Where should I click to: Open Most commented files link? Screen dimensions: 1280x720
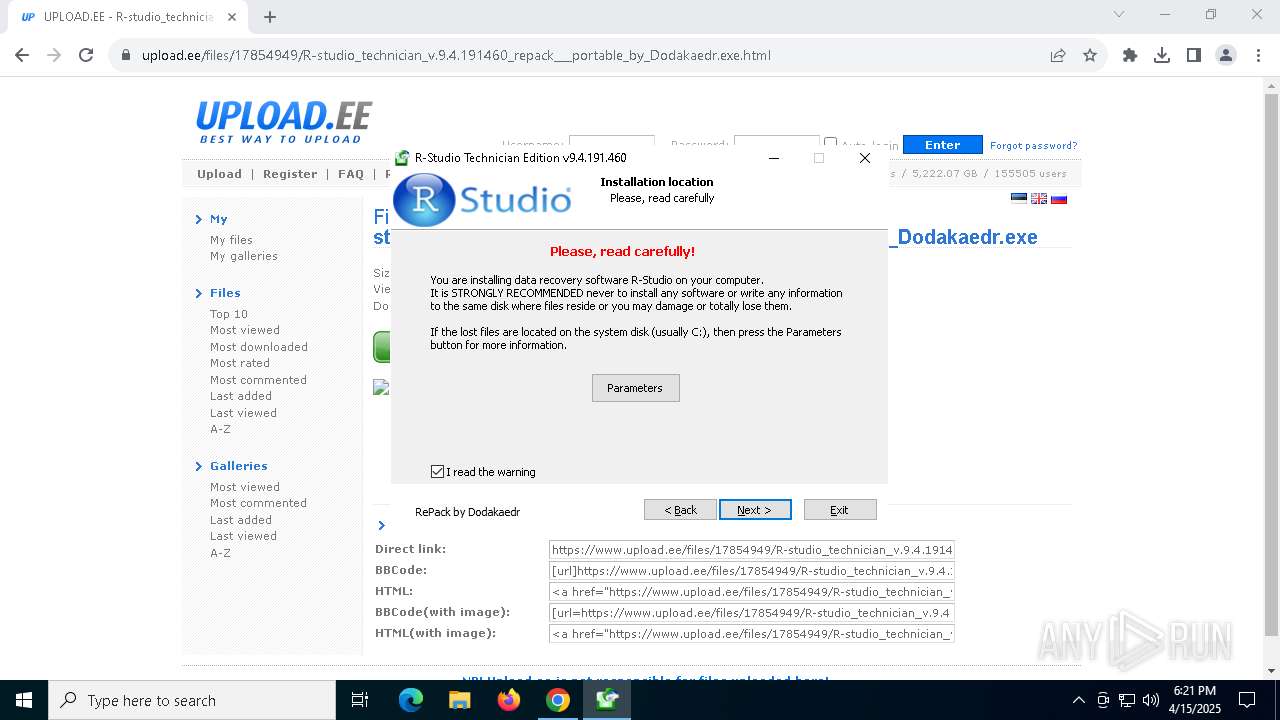258,380
